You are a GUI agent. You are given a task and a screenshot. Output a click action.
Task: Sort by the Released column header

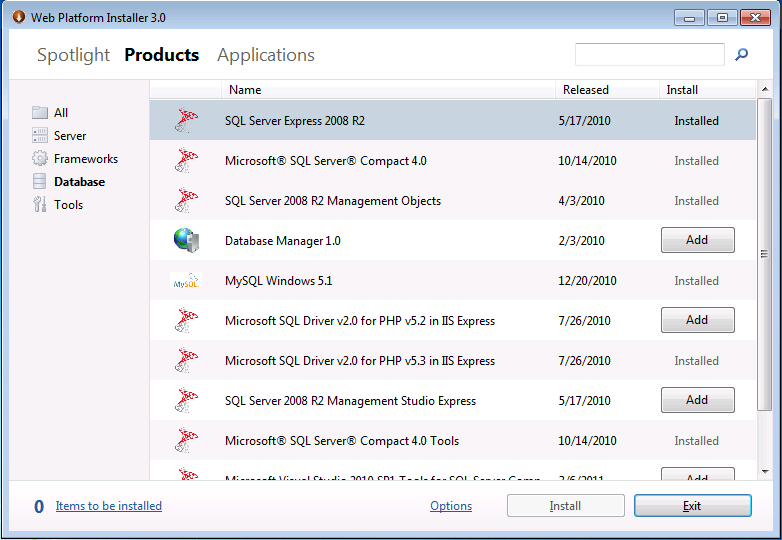tap(607, 90)
